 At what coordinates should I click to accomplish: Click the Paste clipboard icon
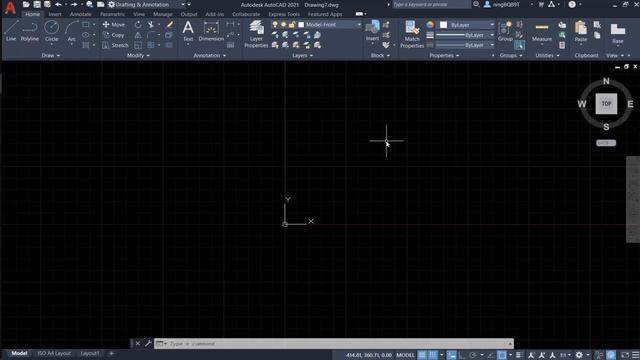pyautogui.click(x=580, y=31)
